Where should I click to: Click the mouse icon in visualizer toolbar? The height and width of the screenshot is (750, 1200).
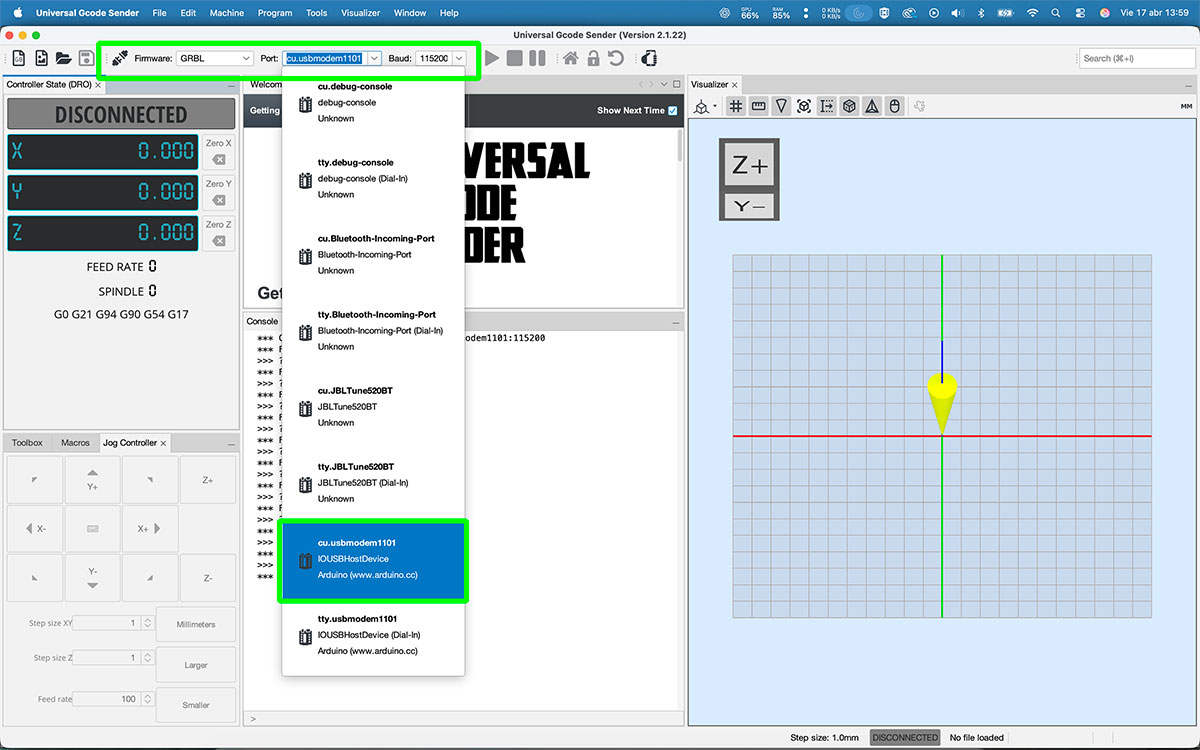coord(895,106)
